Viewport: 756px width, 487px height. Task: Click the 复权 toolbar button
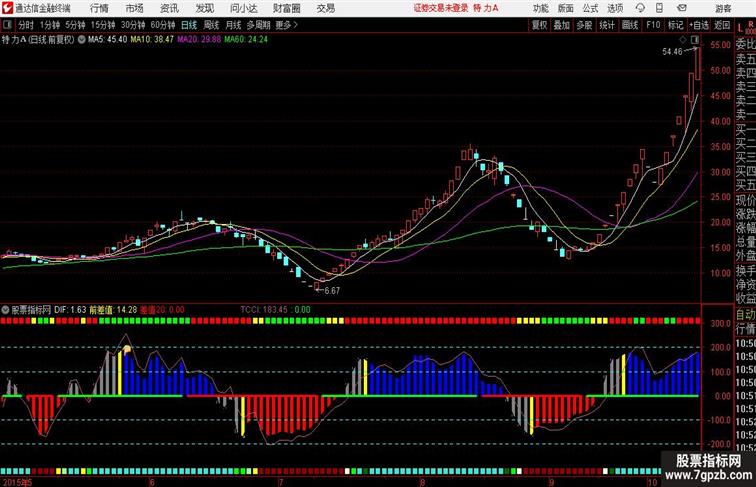coord(540,25)
